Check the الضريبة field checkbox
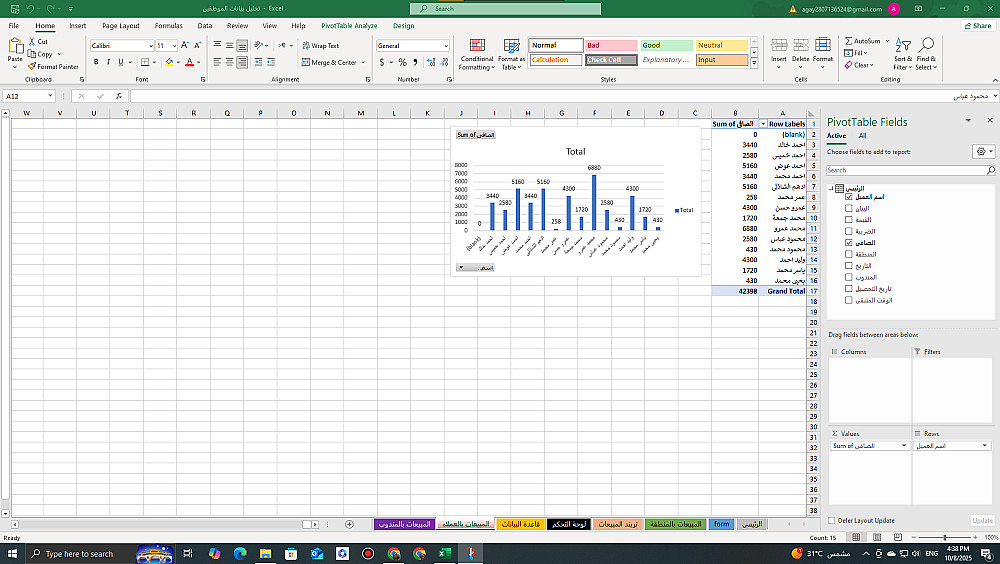The width and height of the screenshot is (1000, 564). pyautogui.click(x=849, y=231)
